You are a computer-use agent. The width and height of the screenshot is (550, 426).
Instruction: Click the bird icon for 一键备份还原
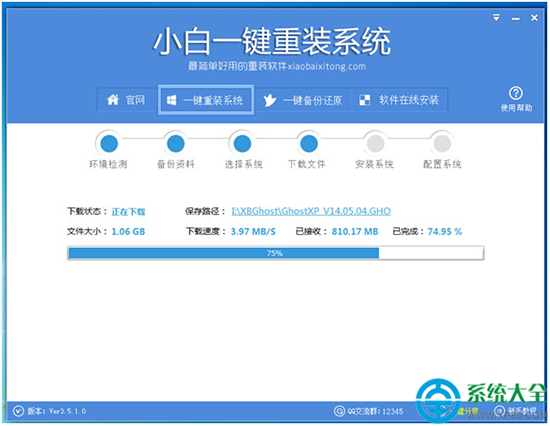point(270,100)
